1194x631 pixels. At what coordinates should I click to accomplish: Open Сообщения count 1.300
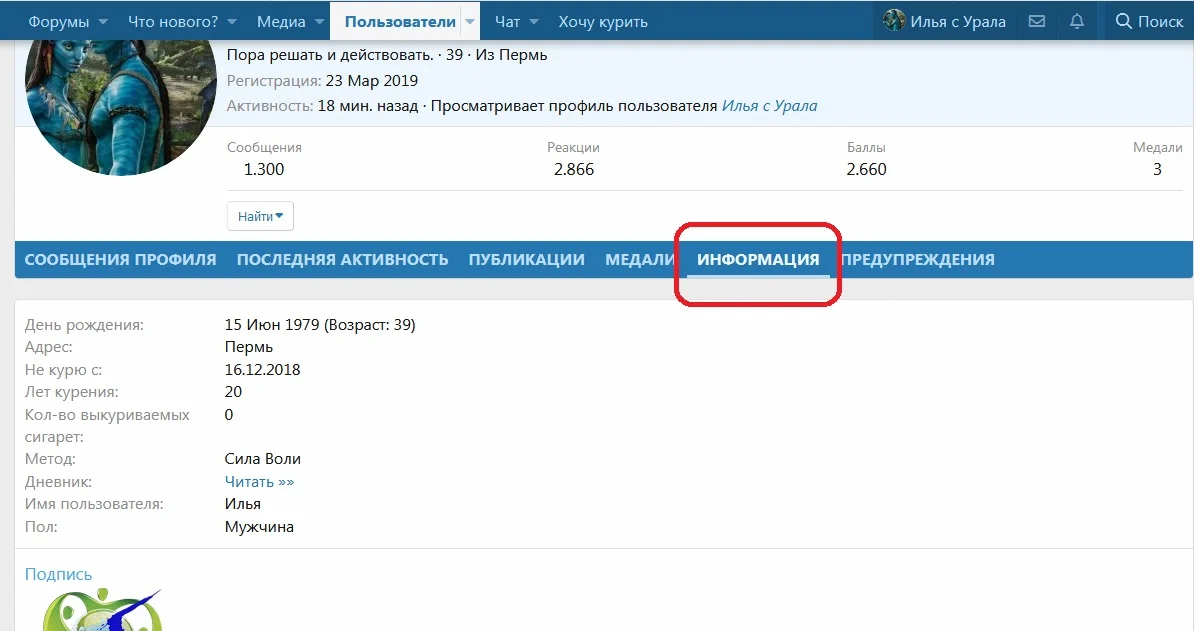(x=263, y=169)
